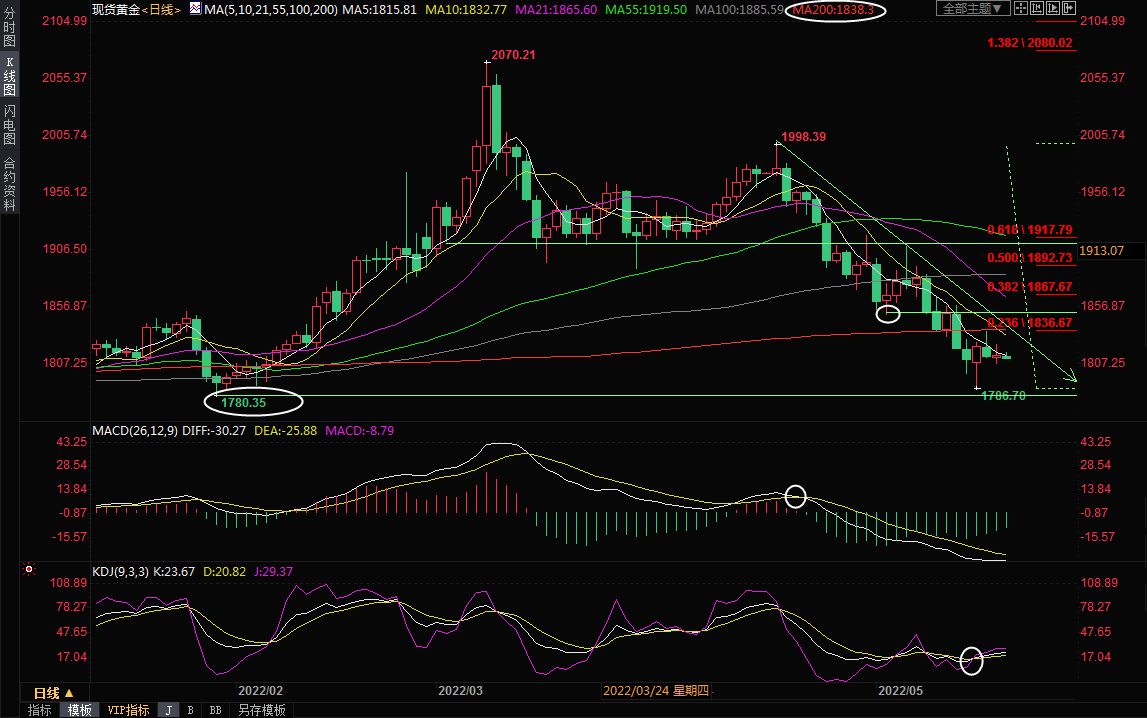Viewport: 1147px width, 718px height.
Task: Open the 合约资料 side tab
Action: 9,183
